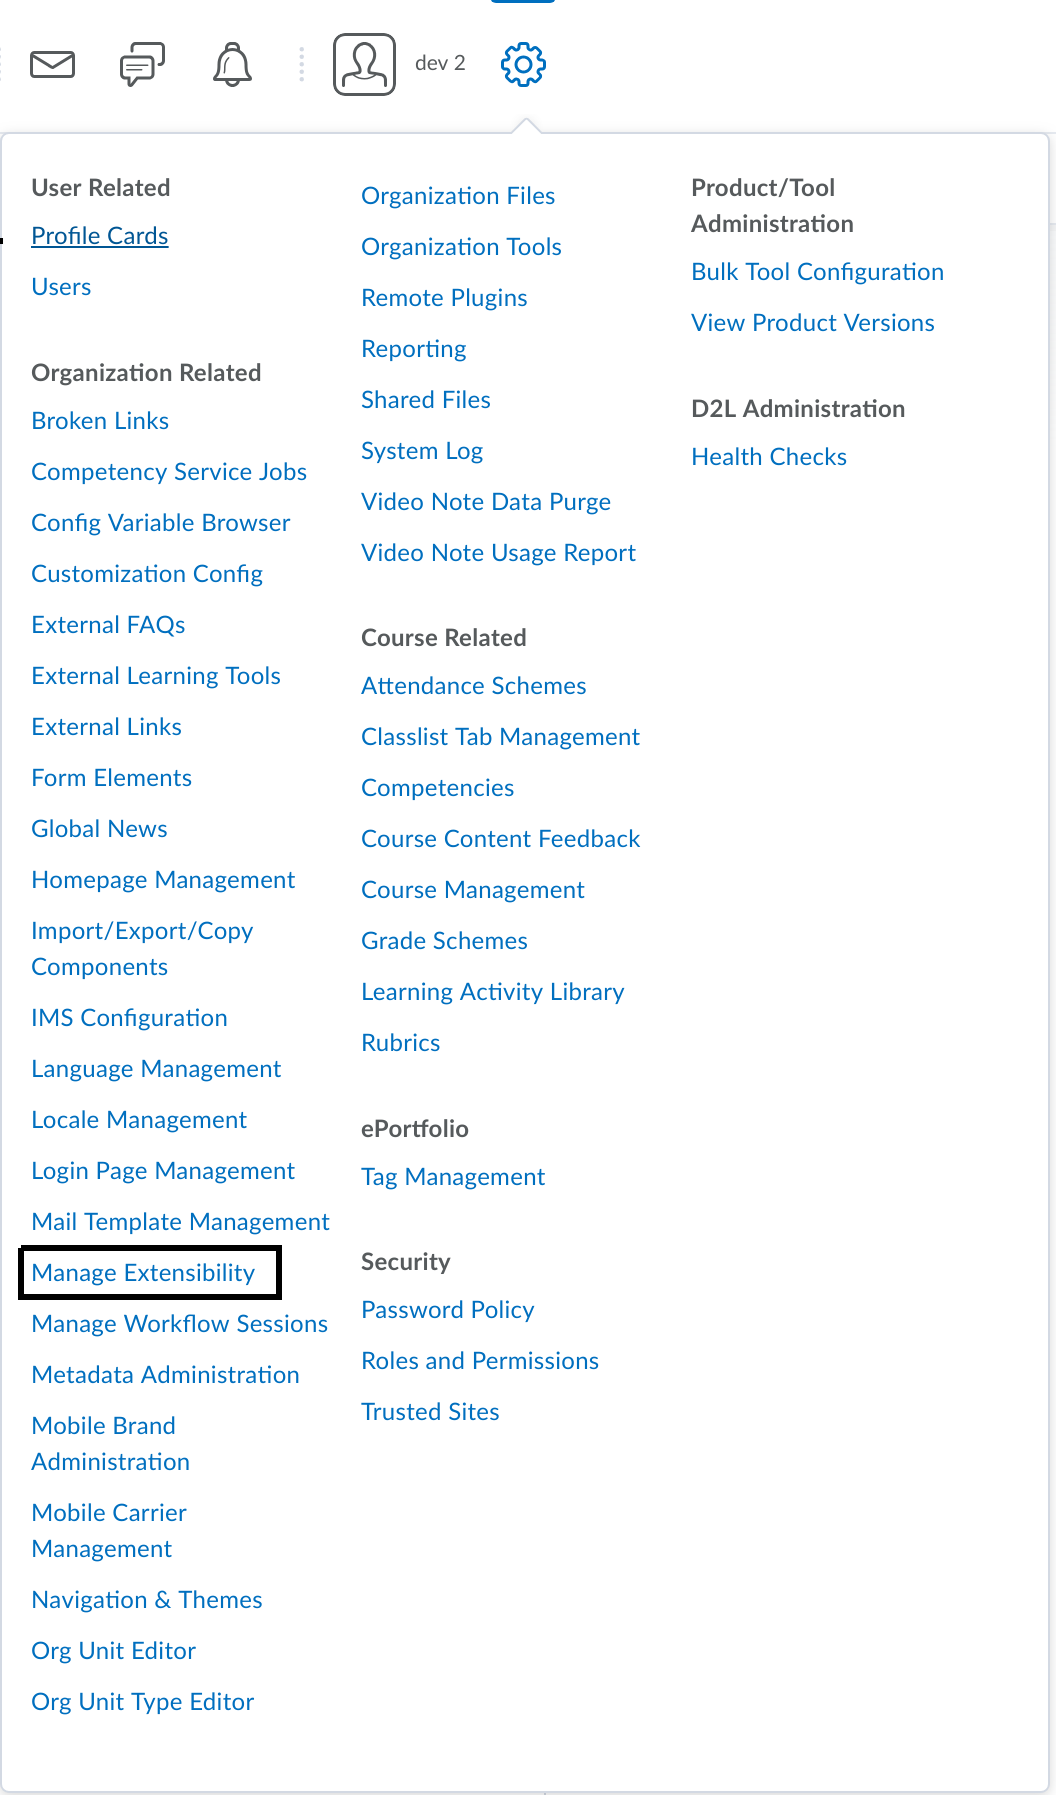The image size is (1056, 1795).
Task: Go to Password Policy settings
Action: (448, 1310)
